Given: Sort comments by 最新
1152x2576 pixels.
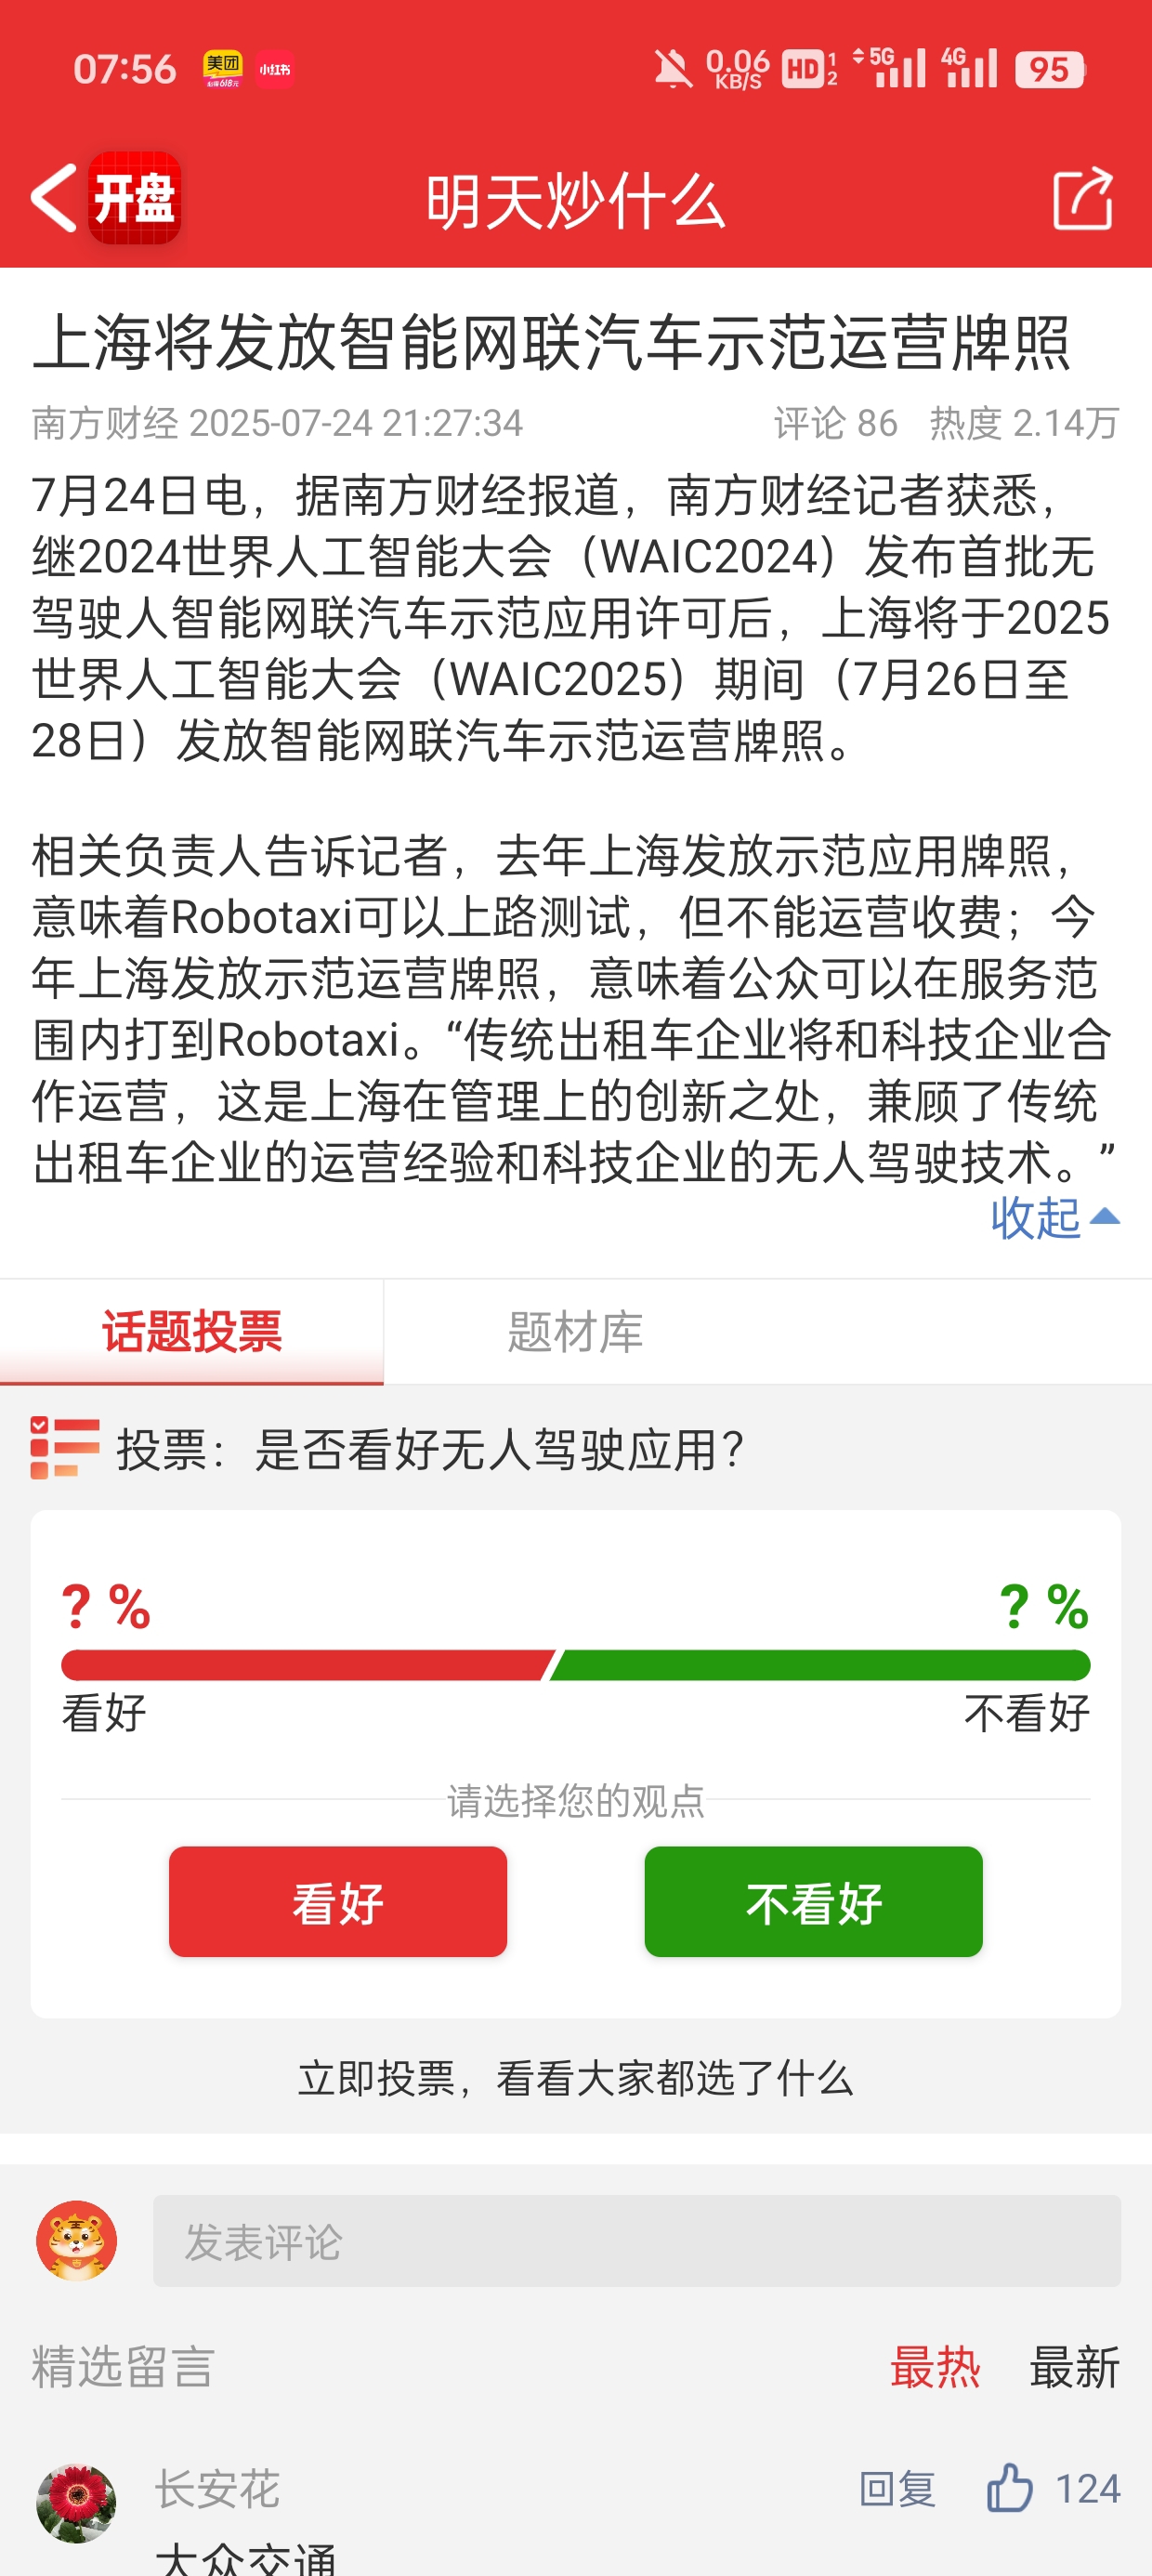Looking at the screenshot, I should [1075, 2367].
